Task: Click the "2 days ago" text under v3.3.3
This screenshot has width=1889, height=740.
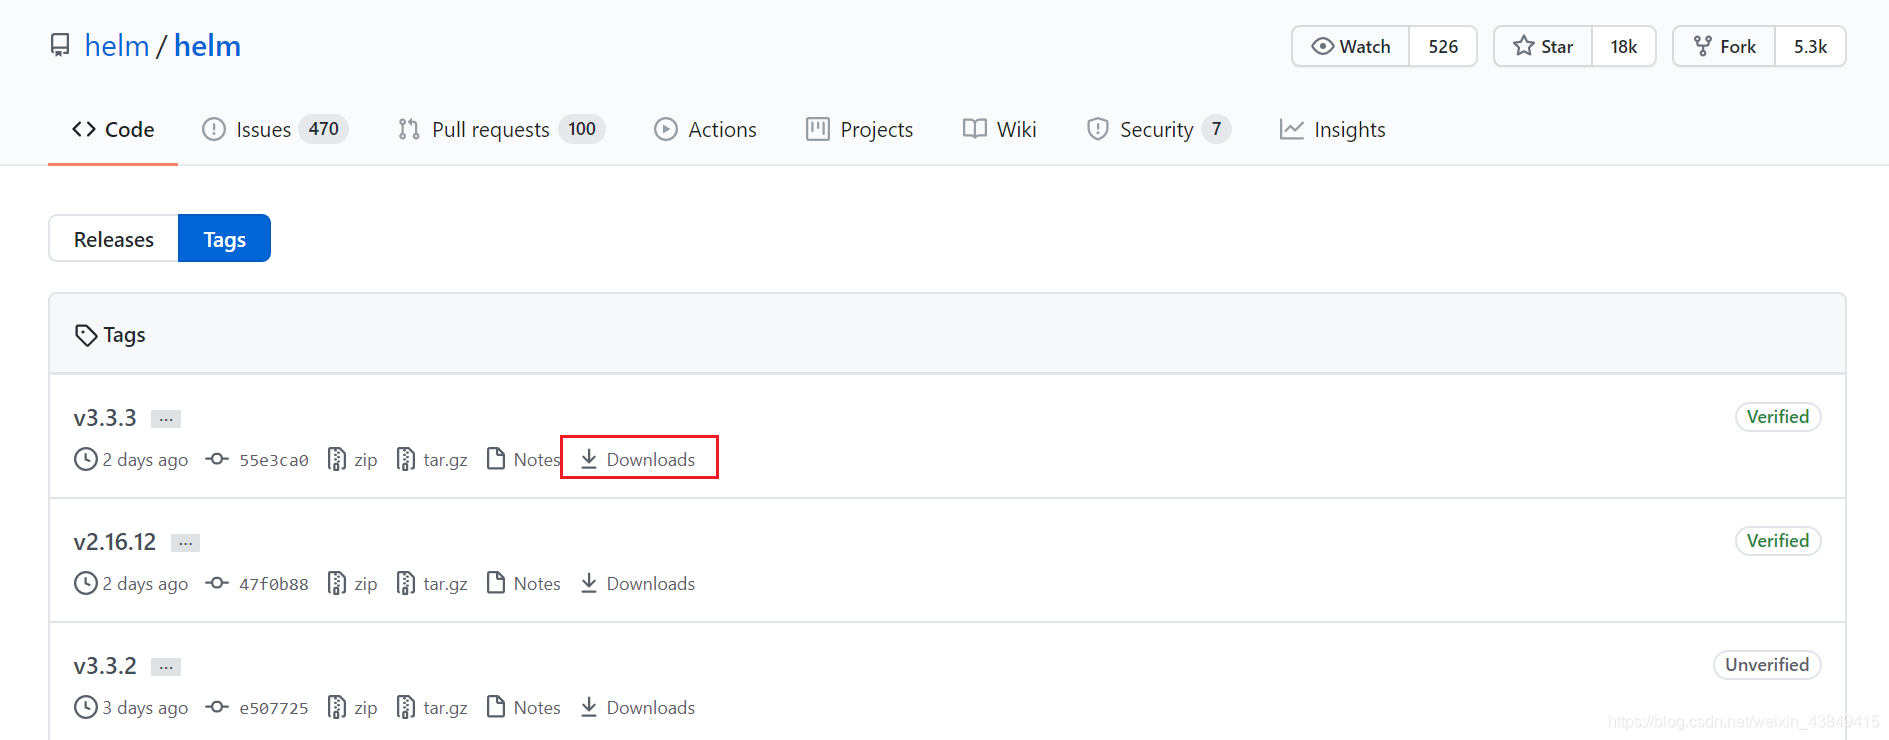Action: [x=145, y=460]
